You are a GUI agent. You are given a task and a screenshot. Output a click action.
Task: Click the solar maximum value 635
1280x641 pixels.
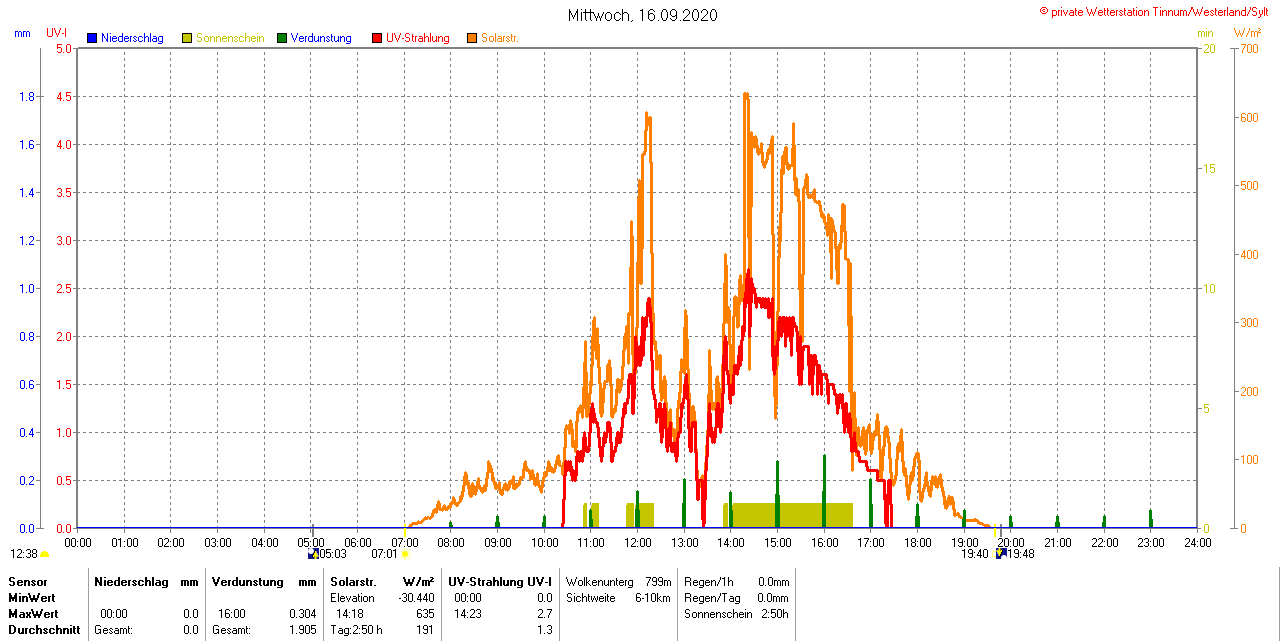[426, 613]
